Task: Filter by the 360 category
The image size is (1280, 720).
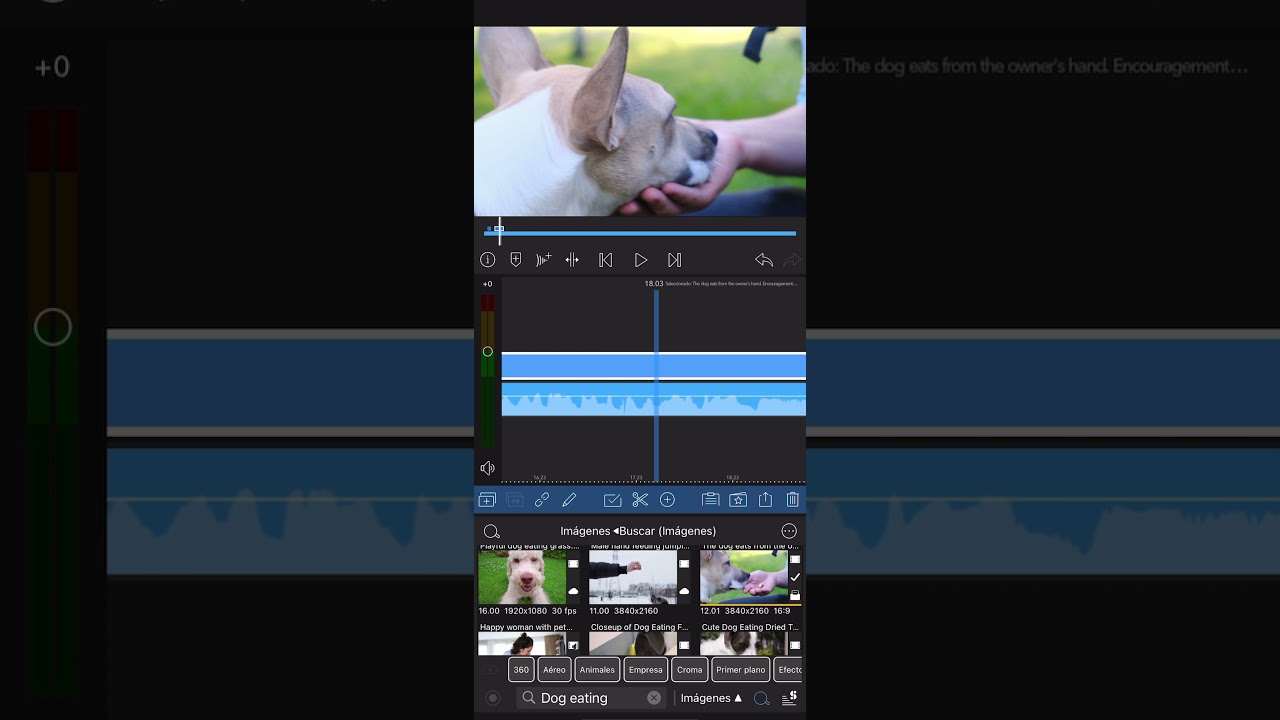Action: (x=521, y=670)
